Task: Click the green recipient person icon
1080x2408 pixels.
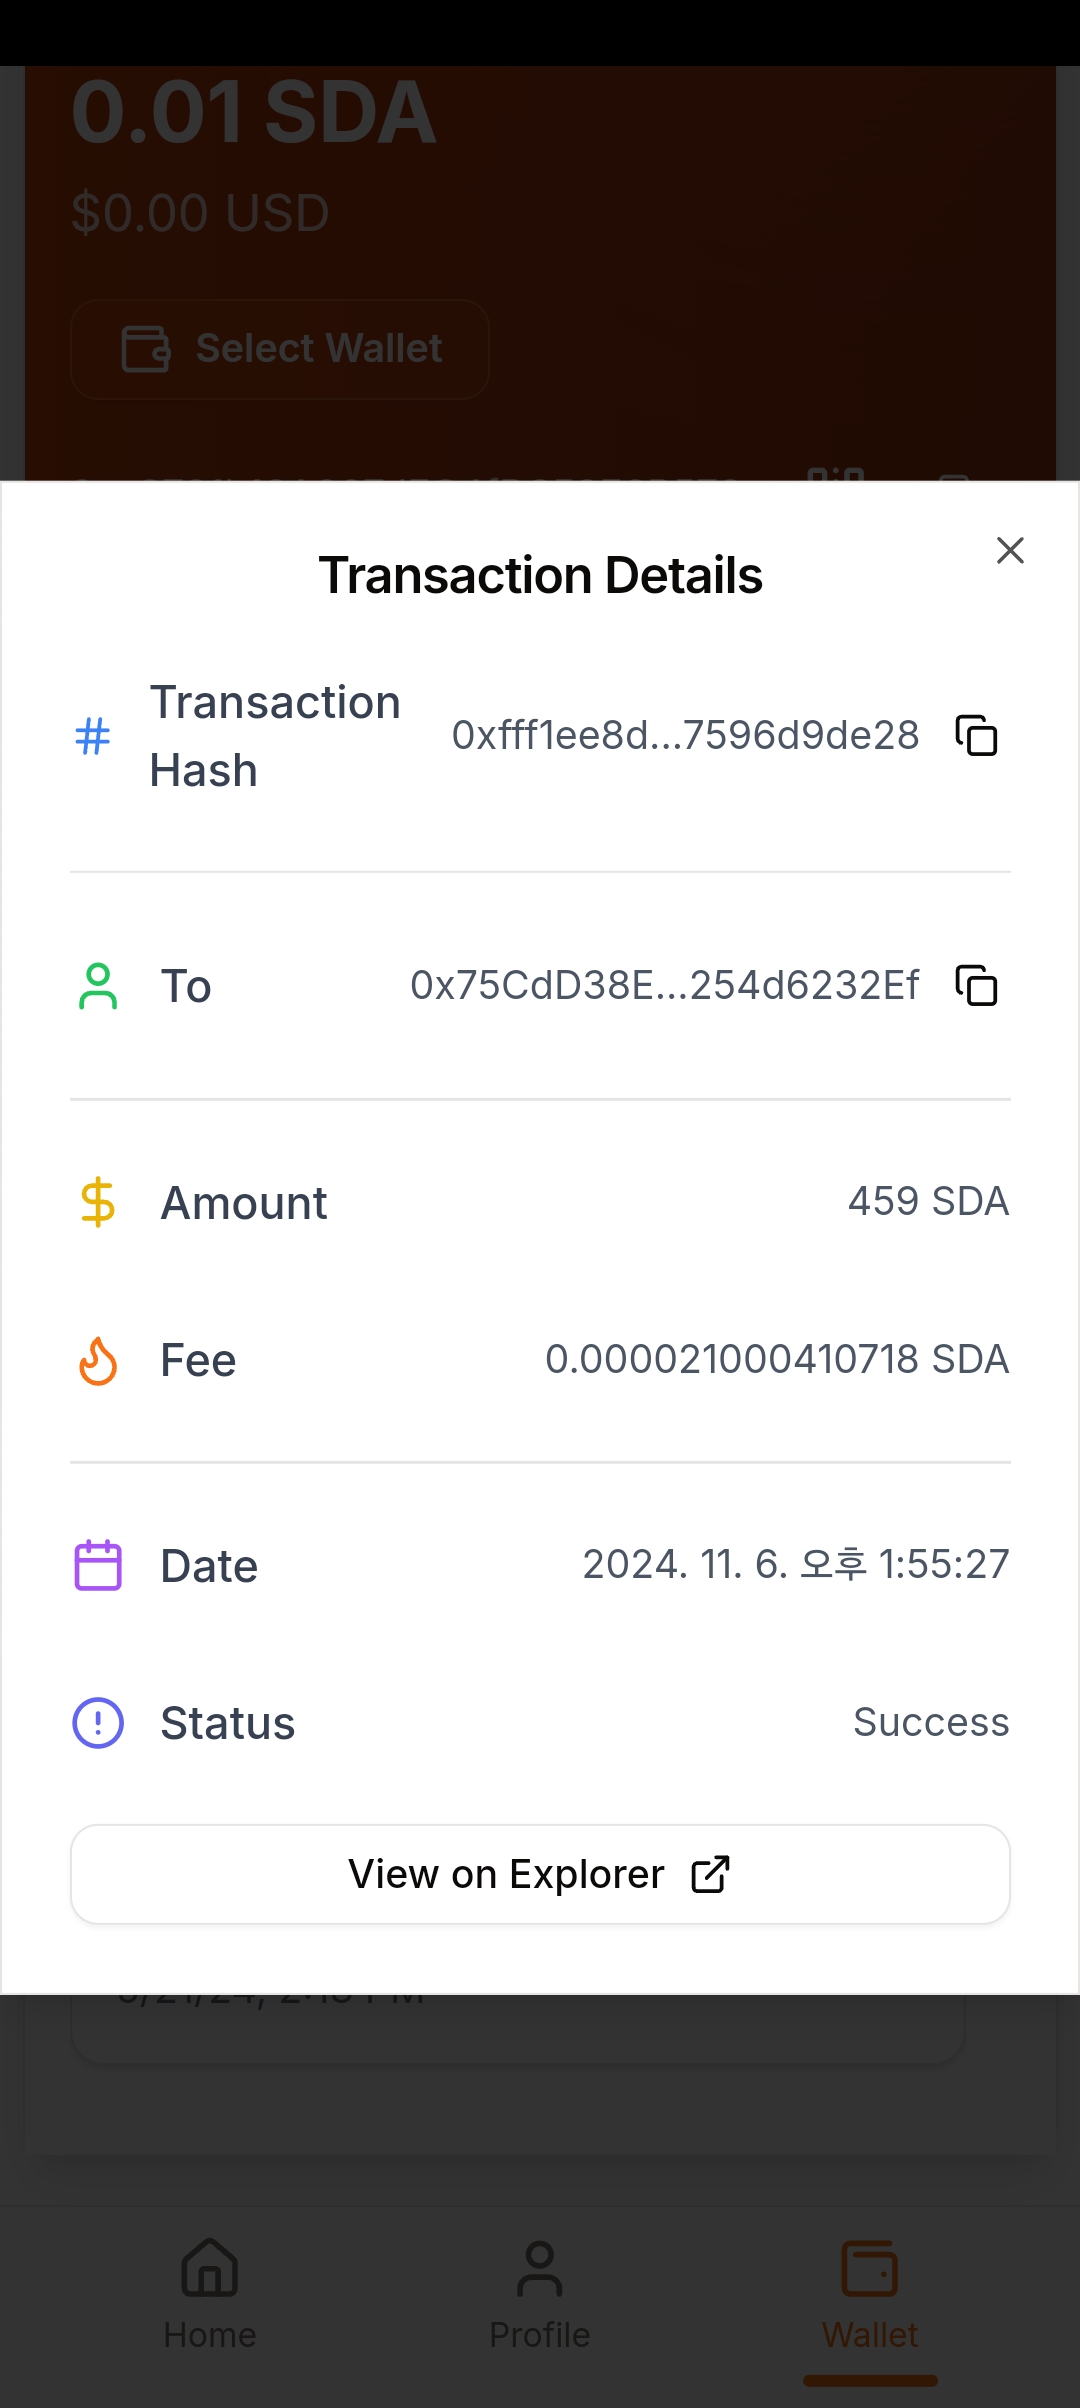Action: click(98, 986)
